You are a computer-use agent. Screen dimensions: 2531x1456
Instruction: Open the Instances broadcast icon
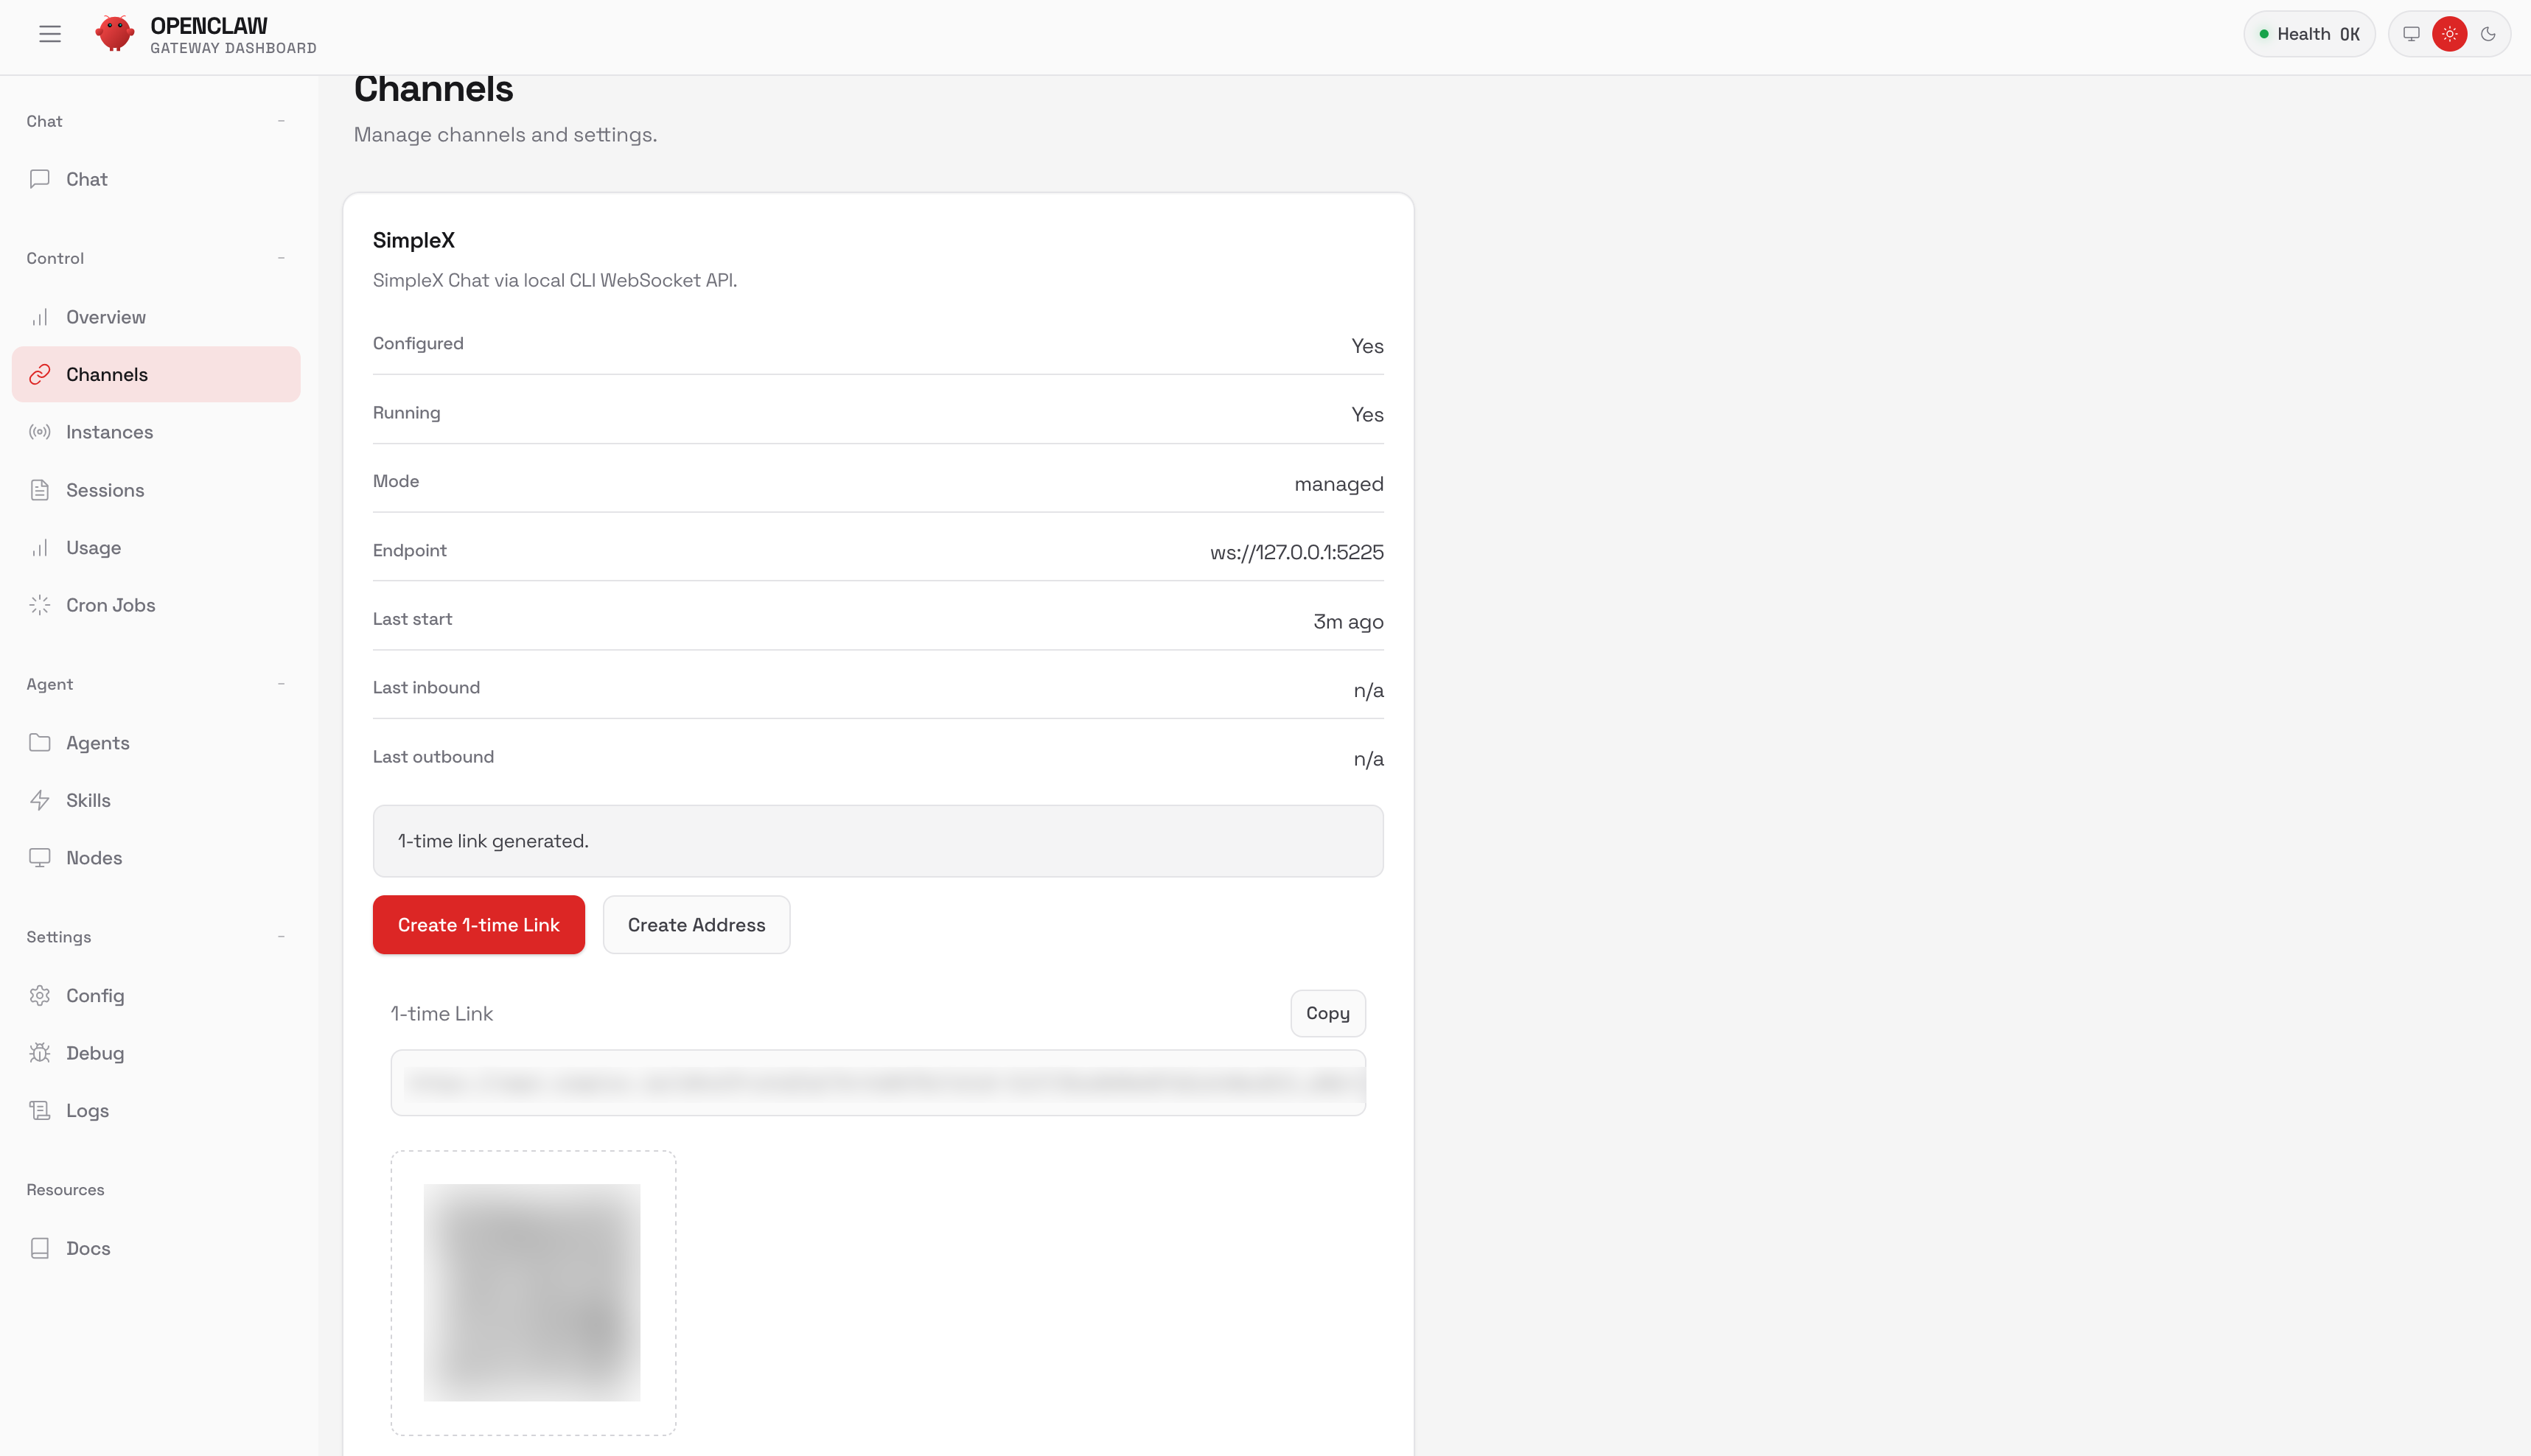(x=40, y=431)
